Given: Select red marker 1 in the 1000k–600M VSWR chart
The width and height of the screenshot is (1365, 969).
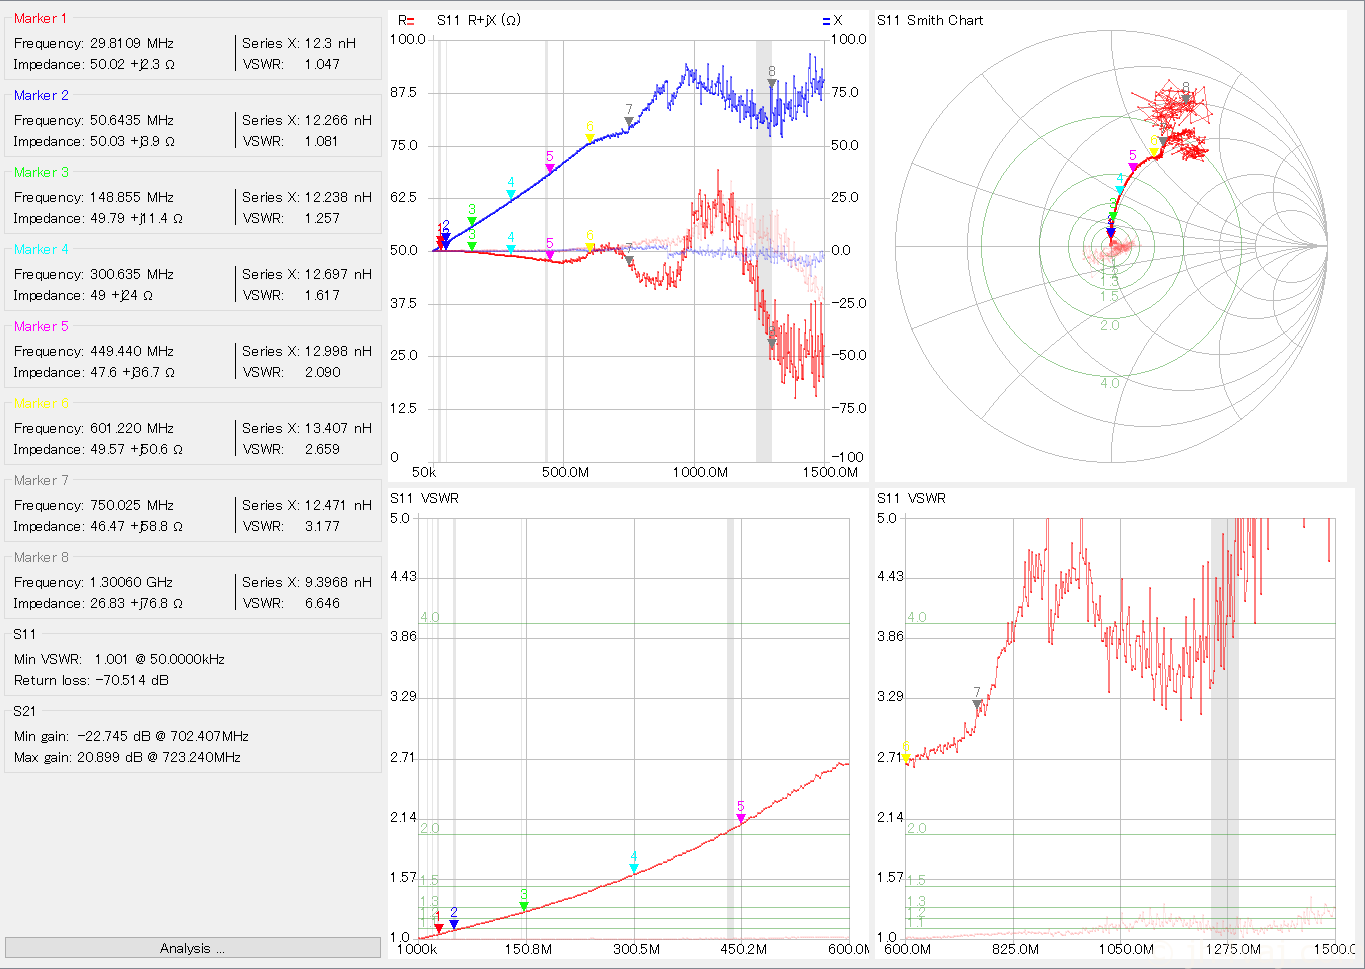Looking at the screenshot, I should pyautogui.click(x=438, y=928).
